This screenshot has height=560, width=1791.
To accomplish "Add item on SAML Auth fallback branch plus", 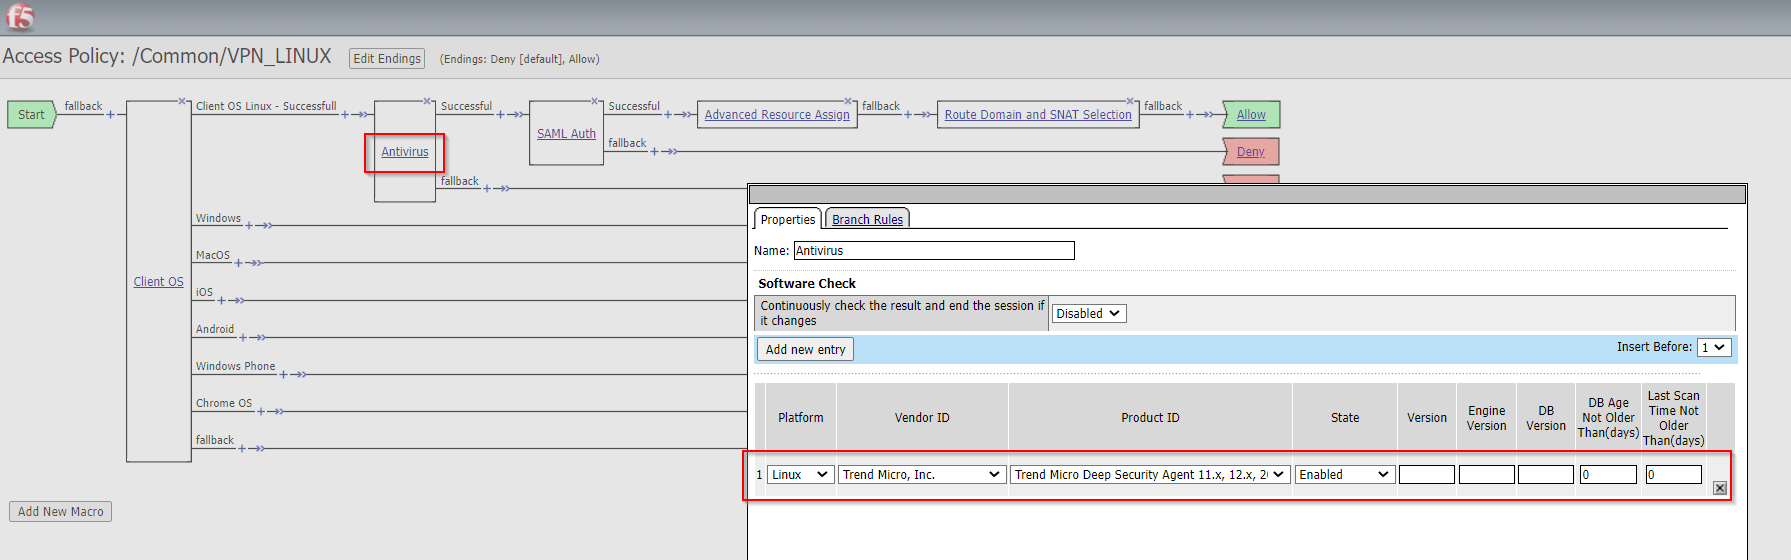I will click(655, 151).
